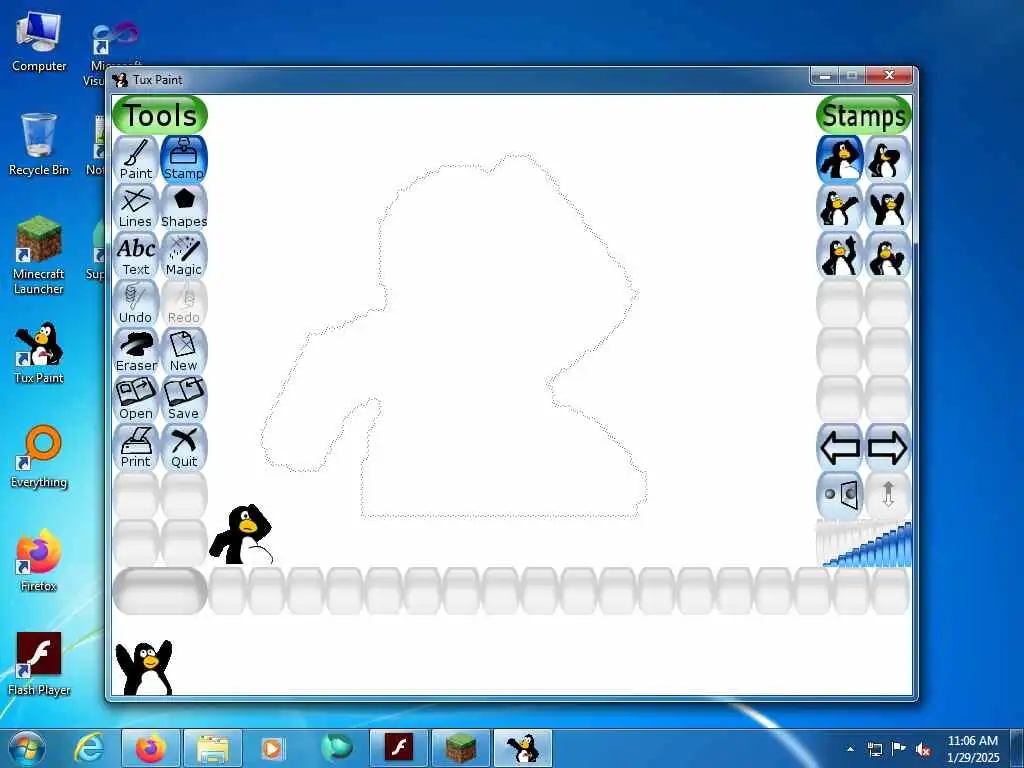Activate the Abc Text tool
Viewport: 1024px width, 768px height.
[x=136, y=255]
